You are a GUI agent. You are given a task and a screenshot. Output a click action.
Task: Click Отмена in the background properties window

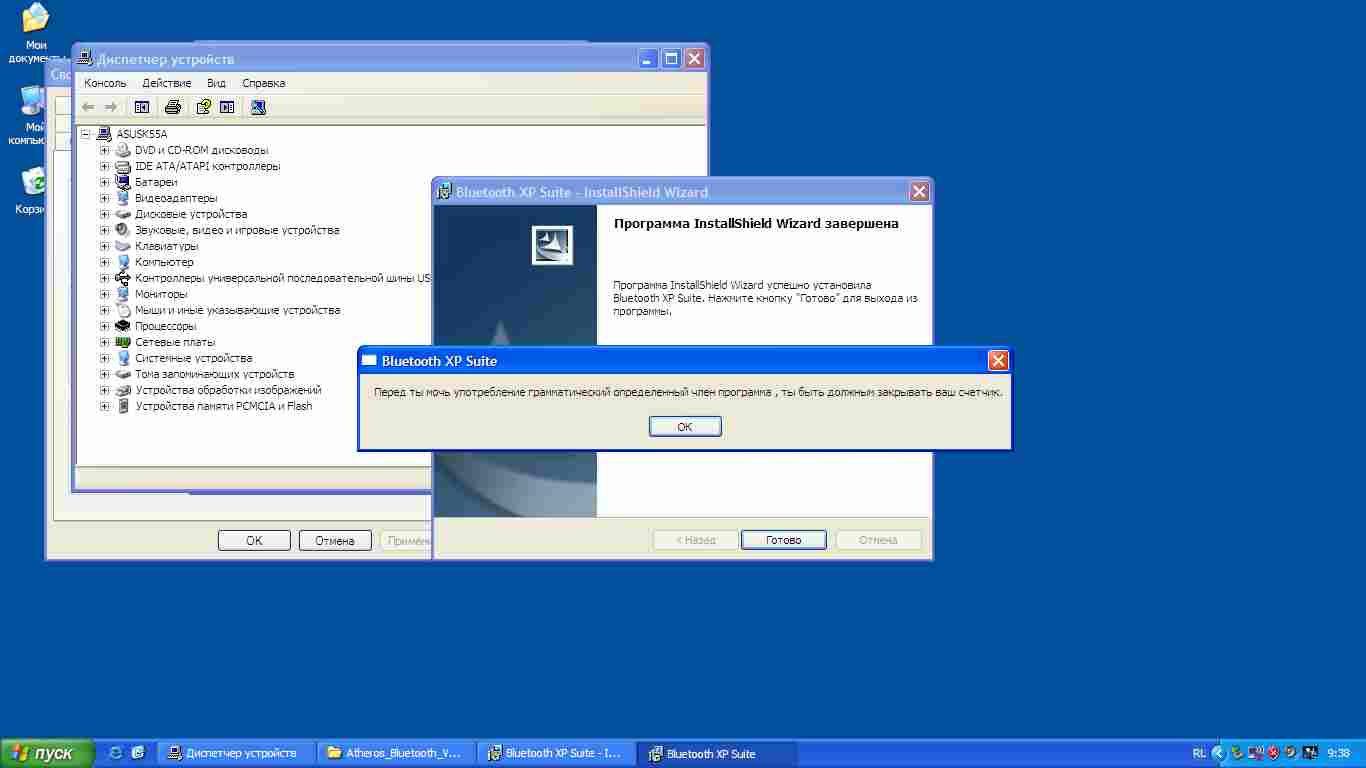pos(335,540)
